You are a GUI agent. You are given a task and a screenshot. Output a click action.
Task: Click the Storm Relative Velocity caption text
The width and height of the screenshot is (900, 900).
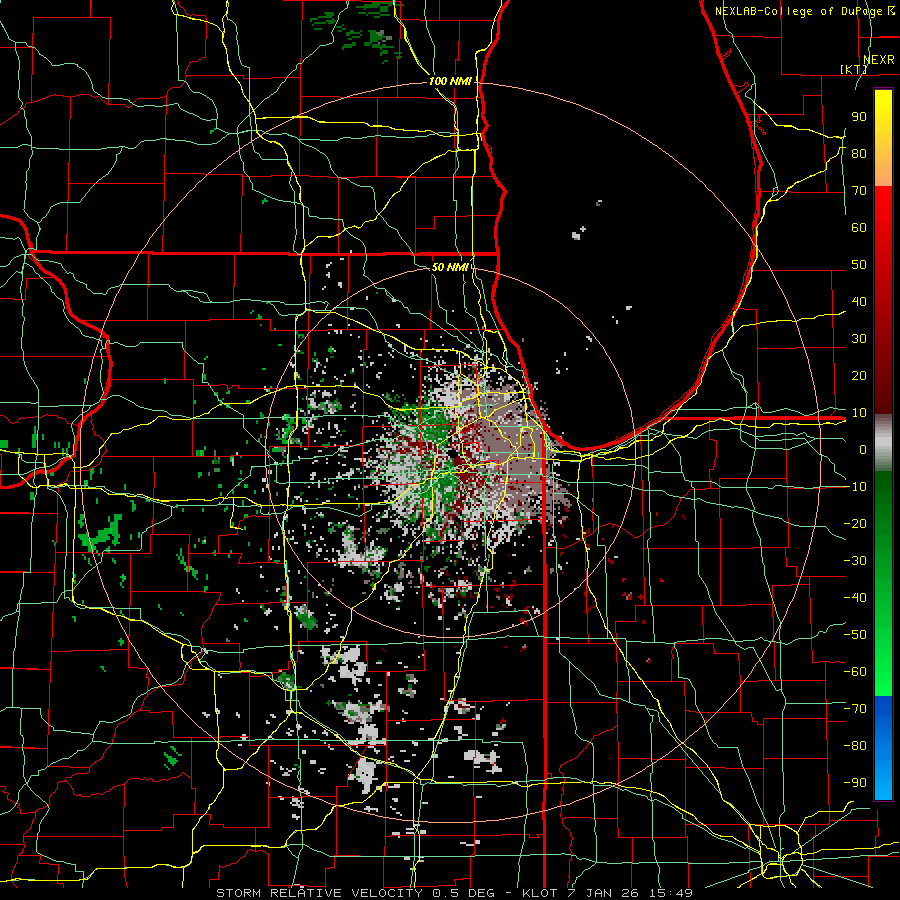[454, 893]
